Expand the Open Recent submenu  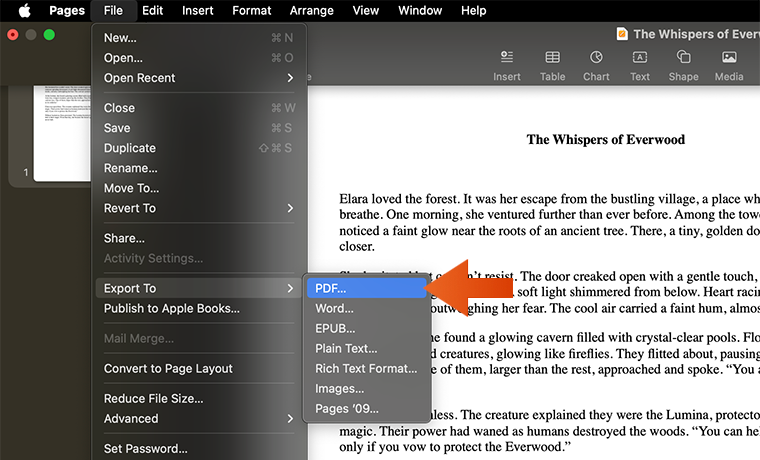pyautogui.click(x=199, y=78)
